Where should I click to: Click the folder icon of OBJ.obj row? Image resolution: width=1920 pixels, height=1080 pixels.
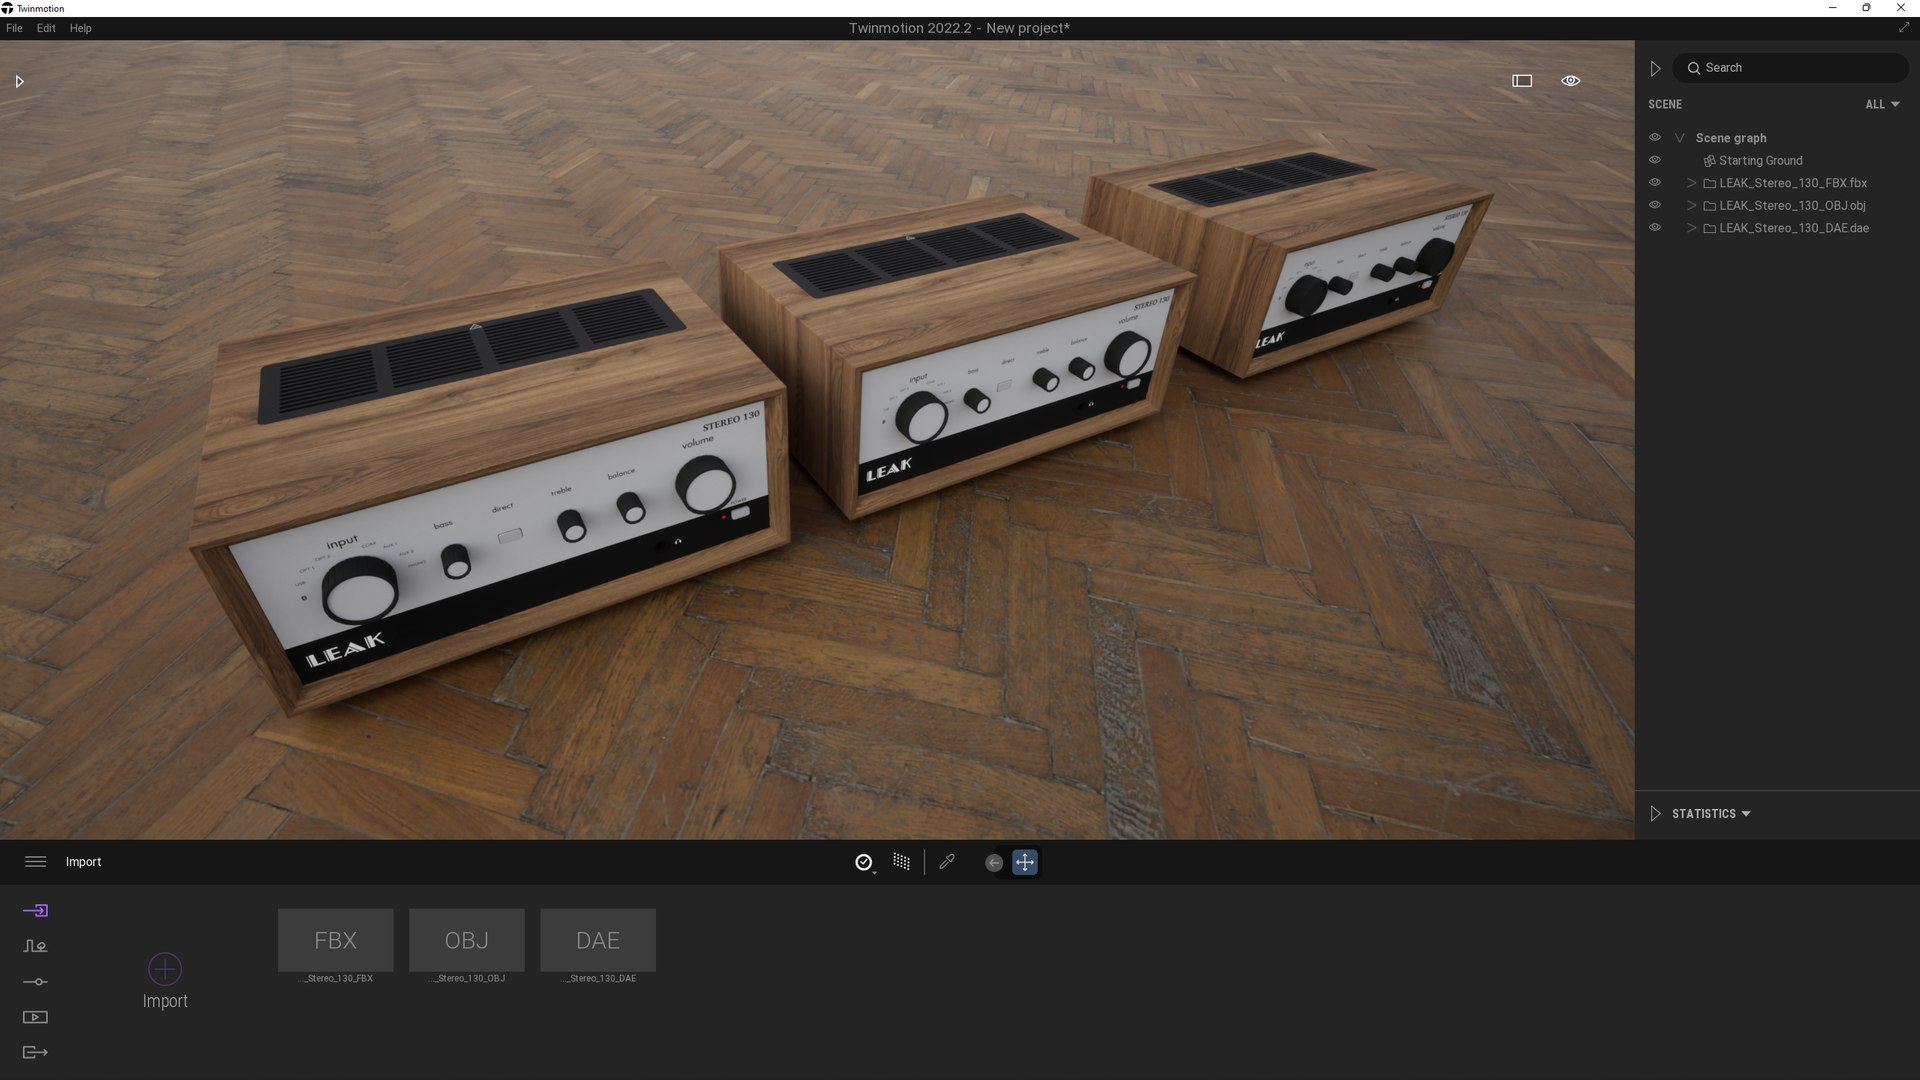pyautogui.click(x=1710, y=206)
